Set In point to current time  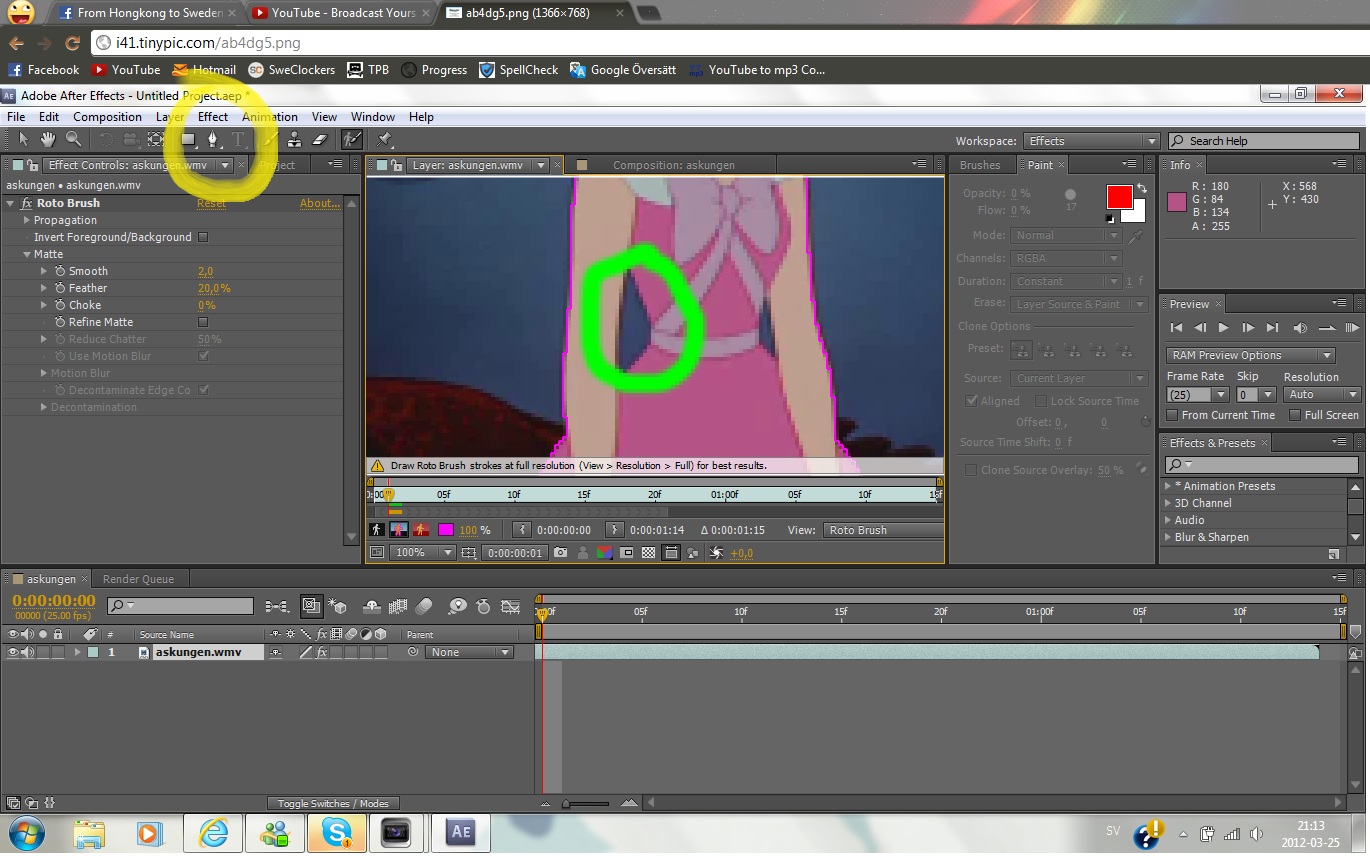[x=522, y=530]
